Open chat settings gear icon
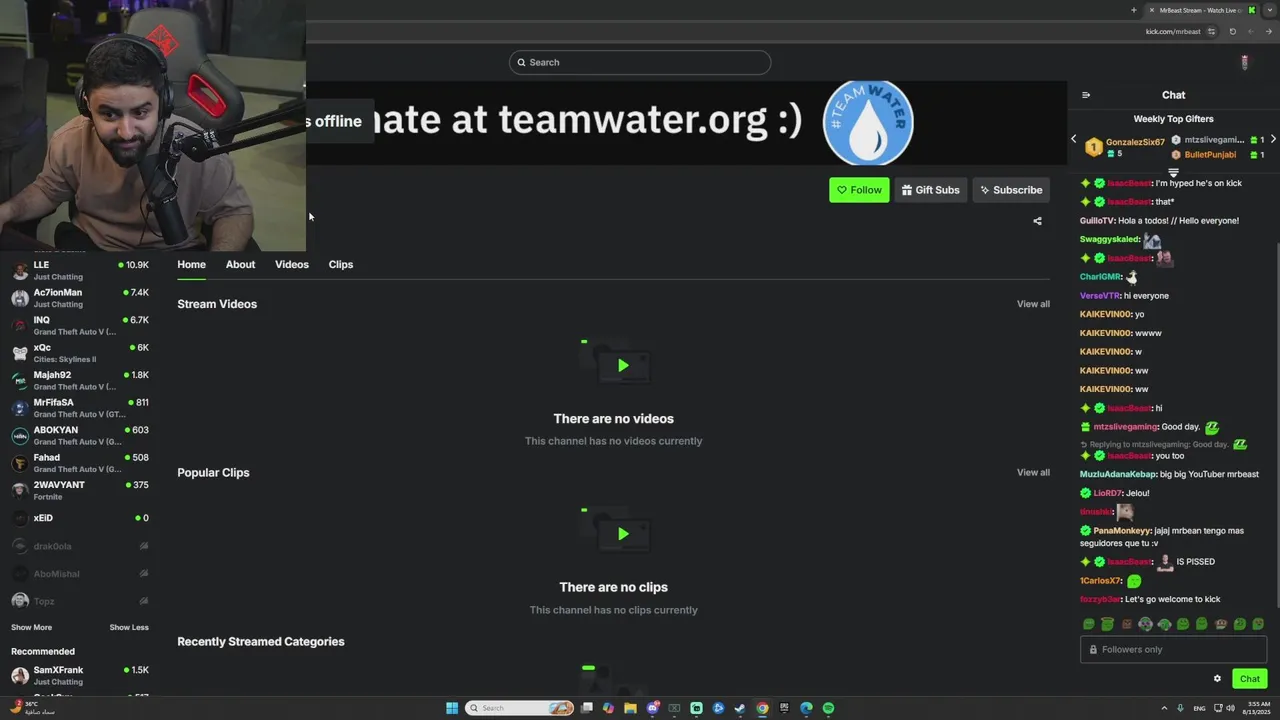 point(1217,678)
